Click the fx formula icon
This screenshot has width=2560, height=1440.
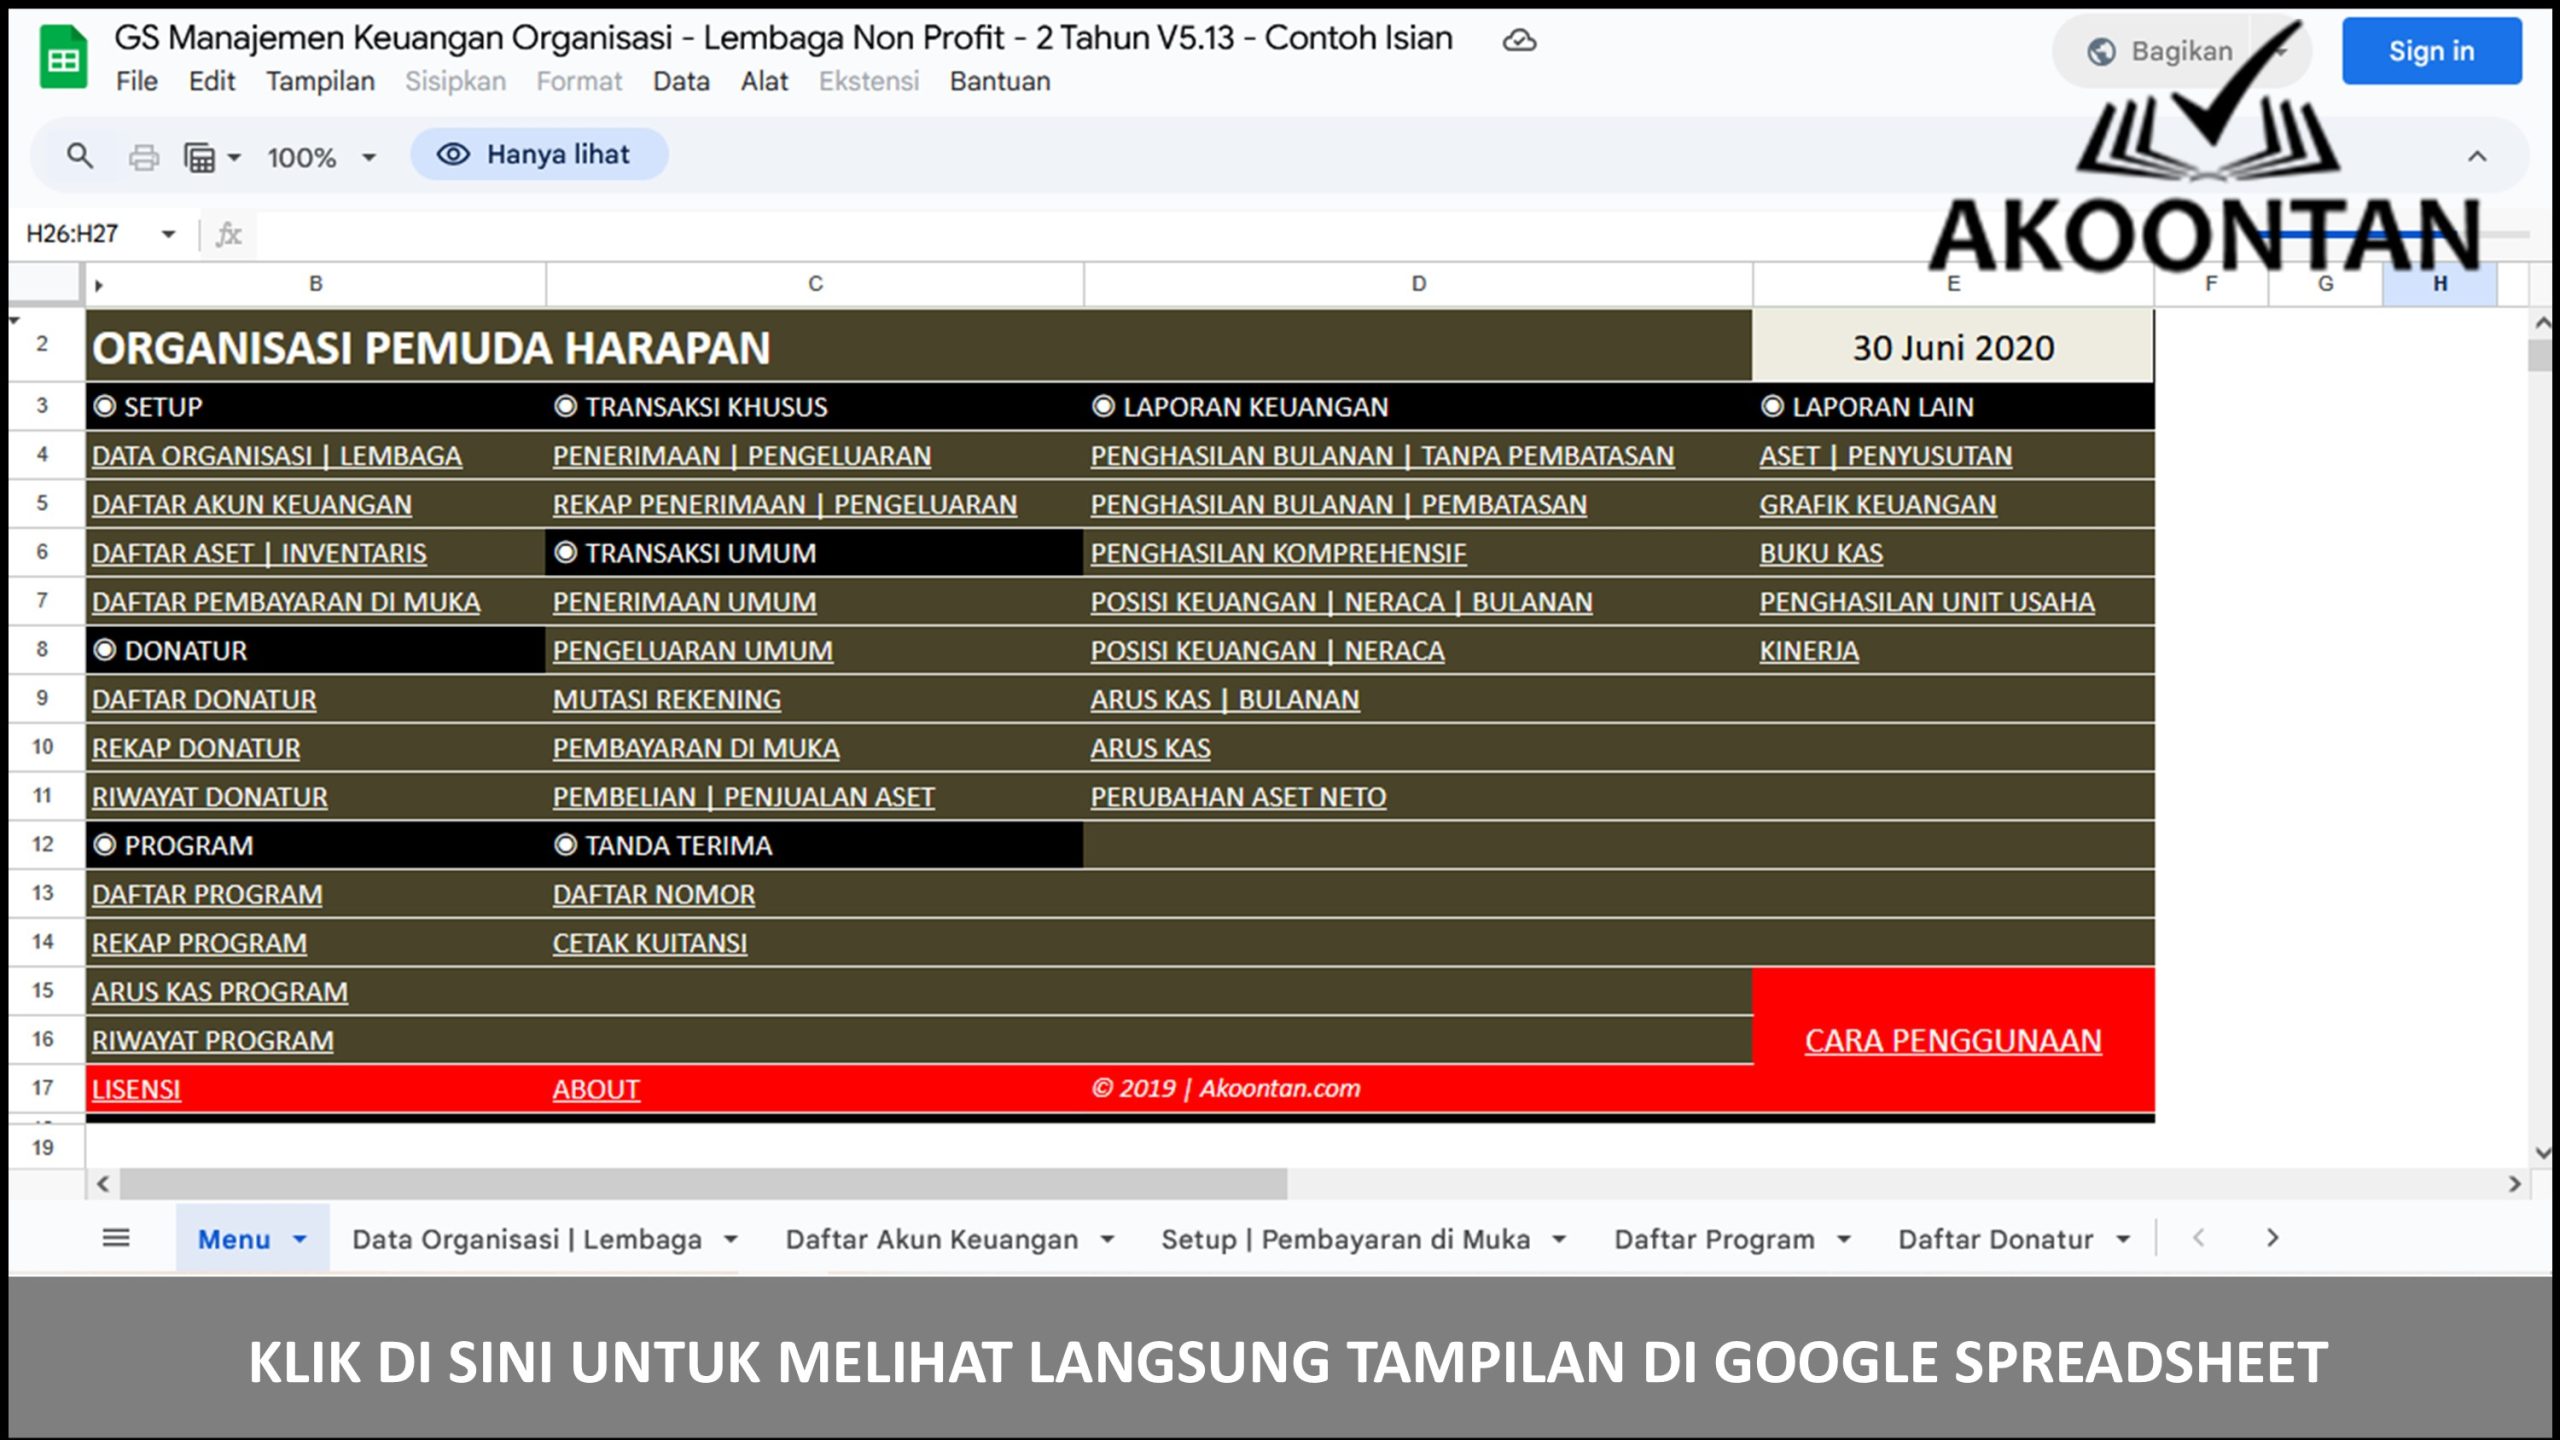click(x=228, y=236)
